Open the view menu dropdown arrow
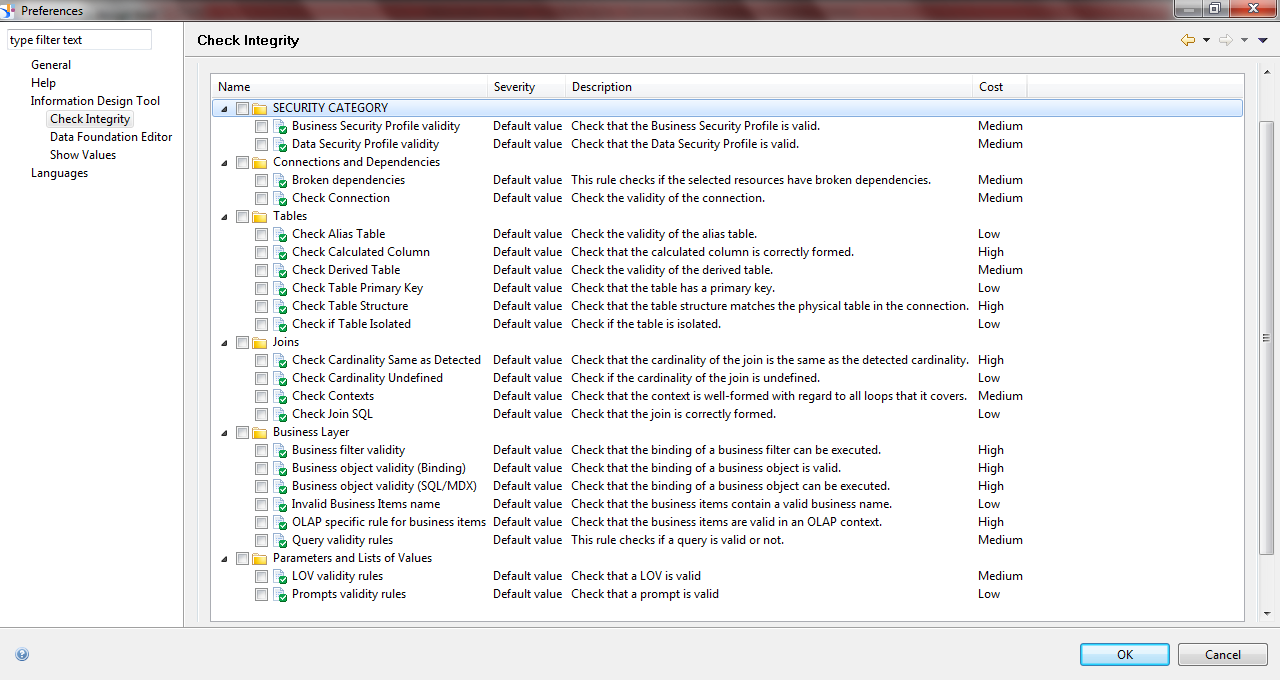The height and width of the screenshot is (680, 1280). (x=1263, y=40)
